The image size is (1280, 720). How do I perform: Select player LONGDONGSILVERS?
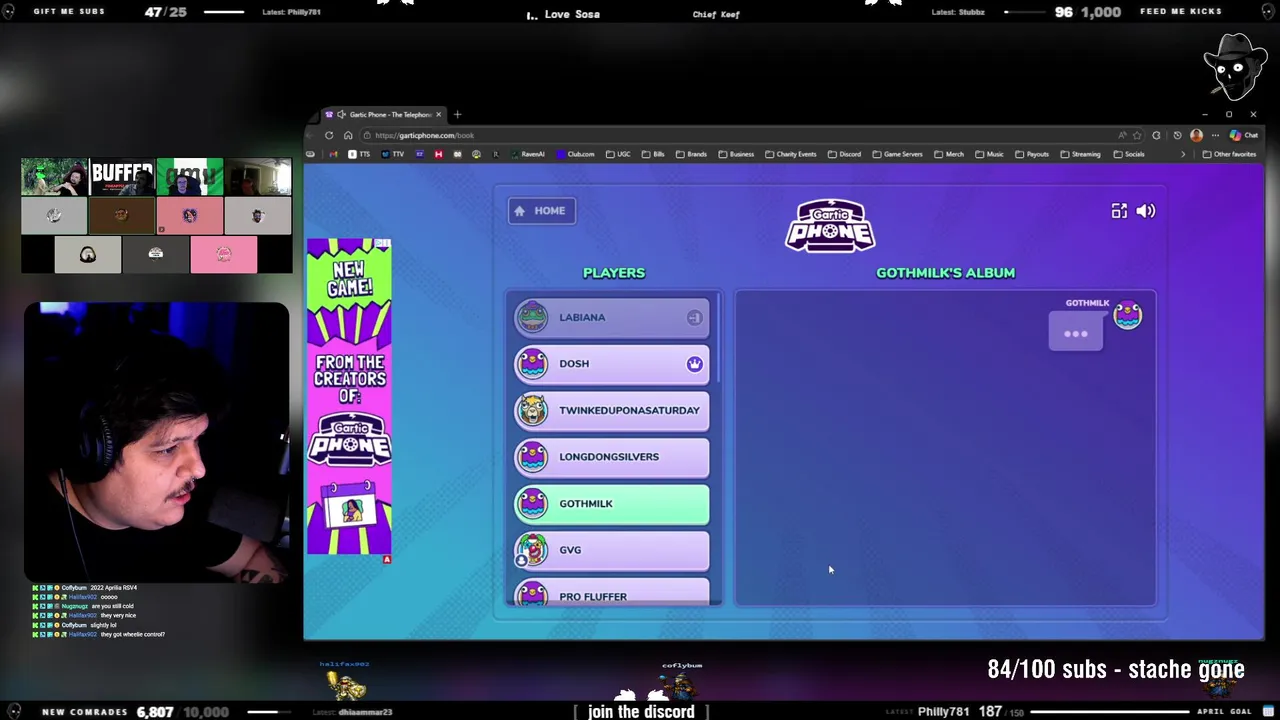coord(612,457)
